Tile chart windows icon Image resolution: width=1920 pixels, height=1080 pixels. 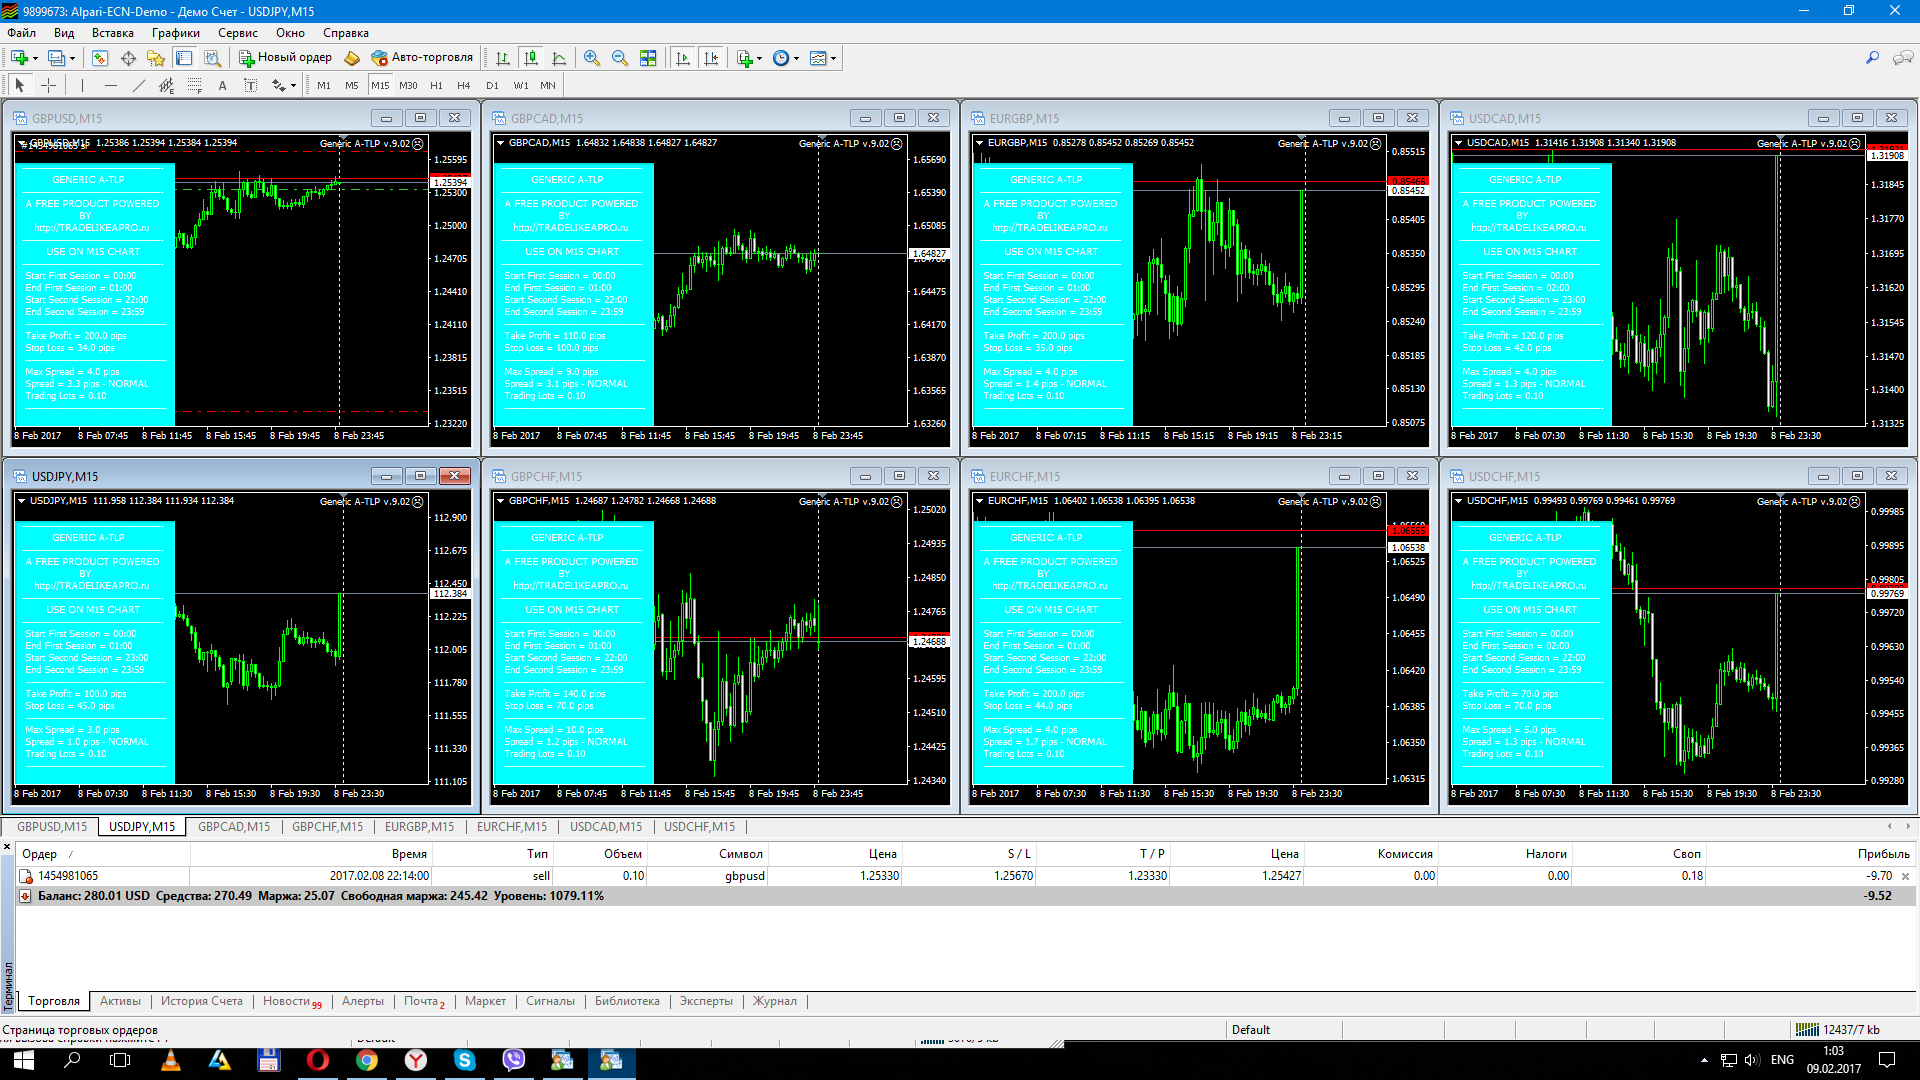pyautogui.click(x=648, y=58)
